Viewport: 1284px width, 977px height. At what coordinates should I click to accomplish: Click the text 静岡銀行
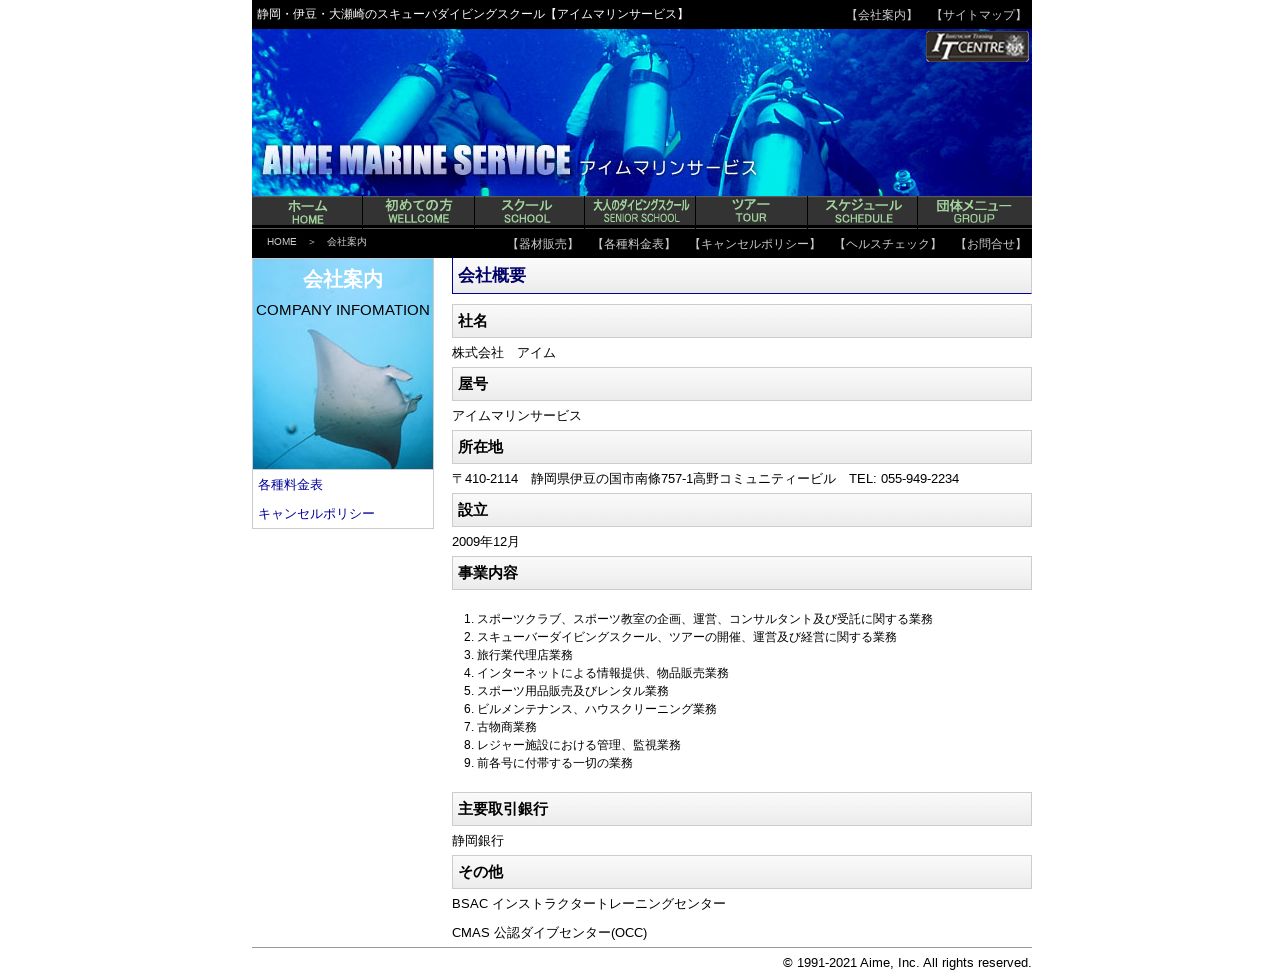tap(478, 841)
